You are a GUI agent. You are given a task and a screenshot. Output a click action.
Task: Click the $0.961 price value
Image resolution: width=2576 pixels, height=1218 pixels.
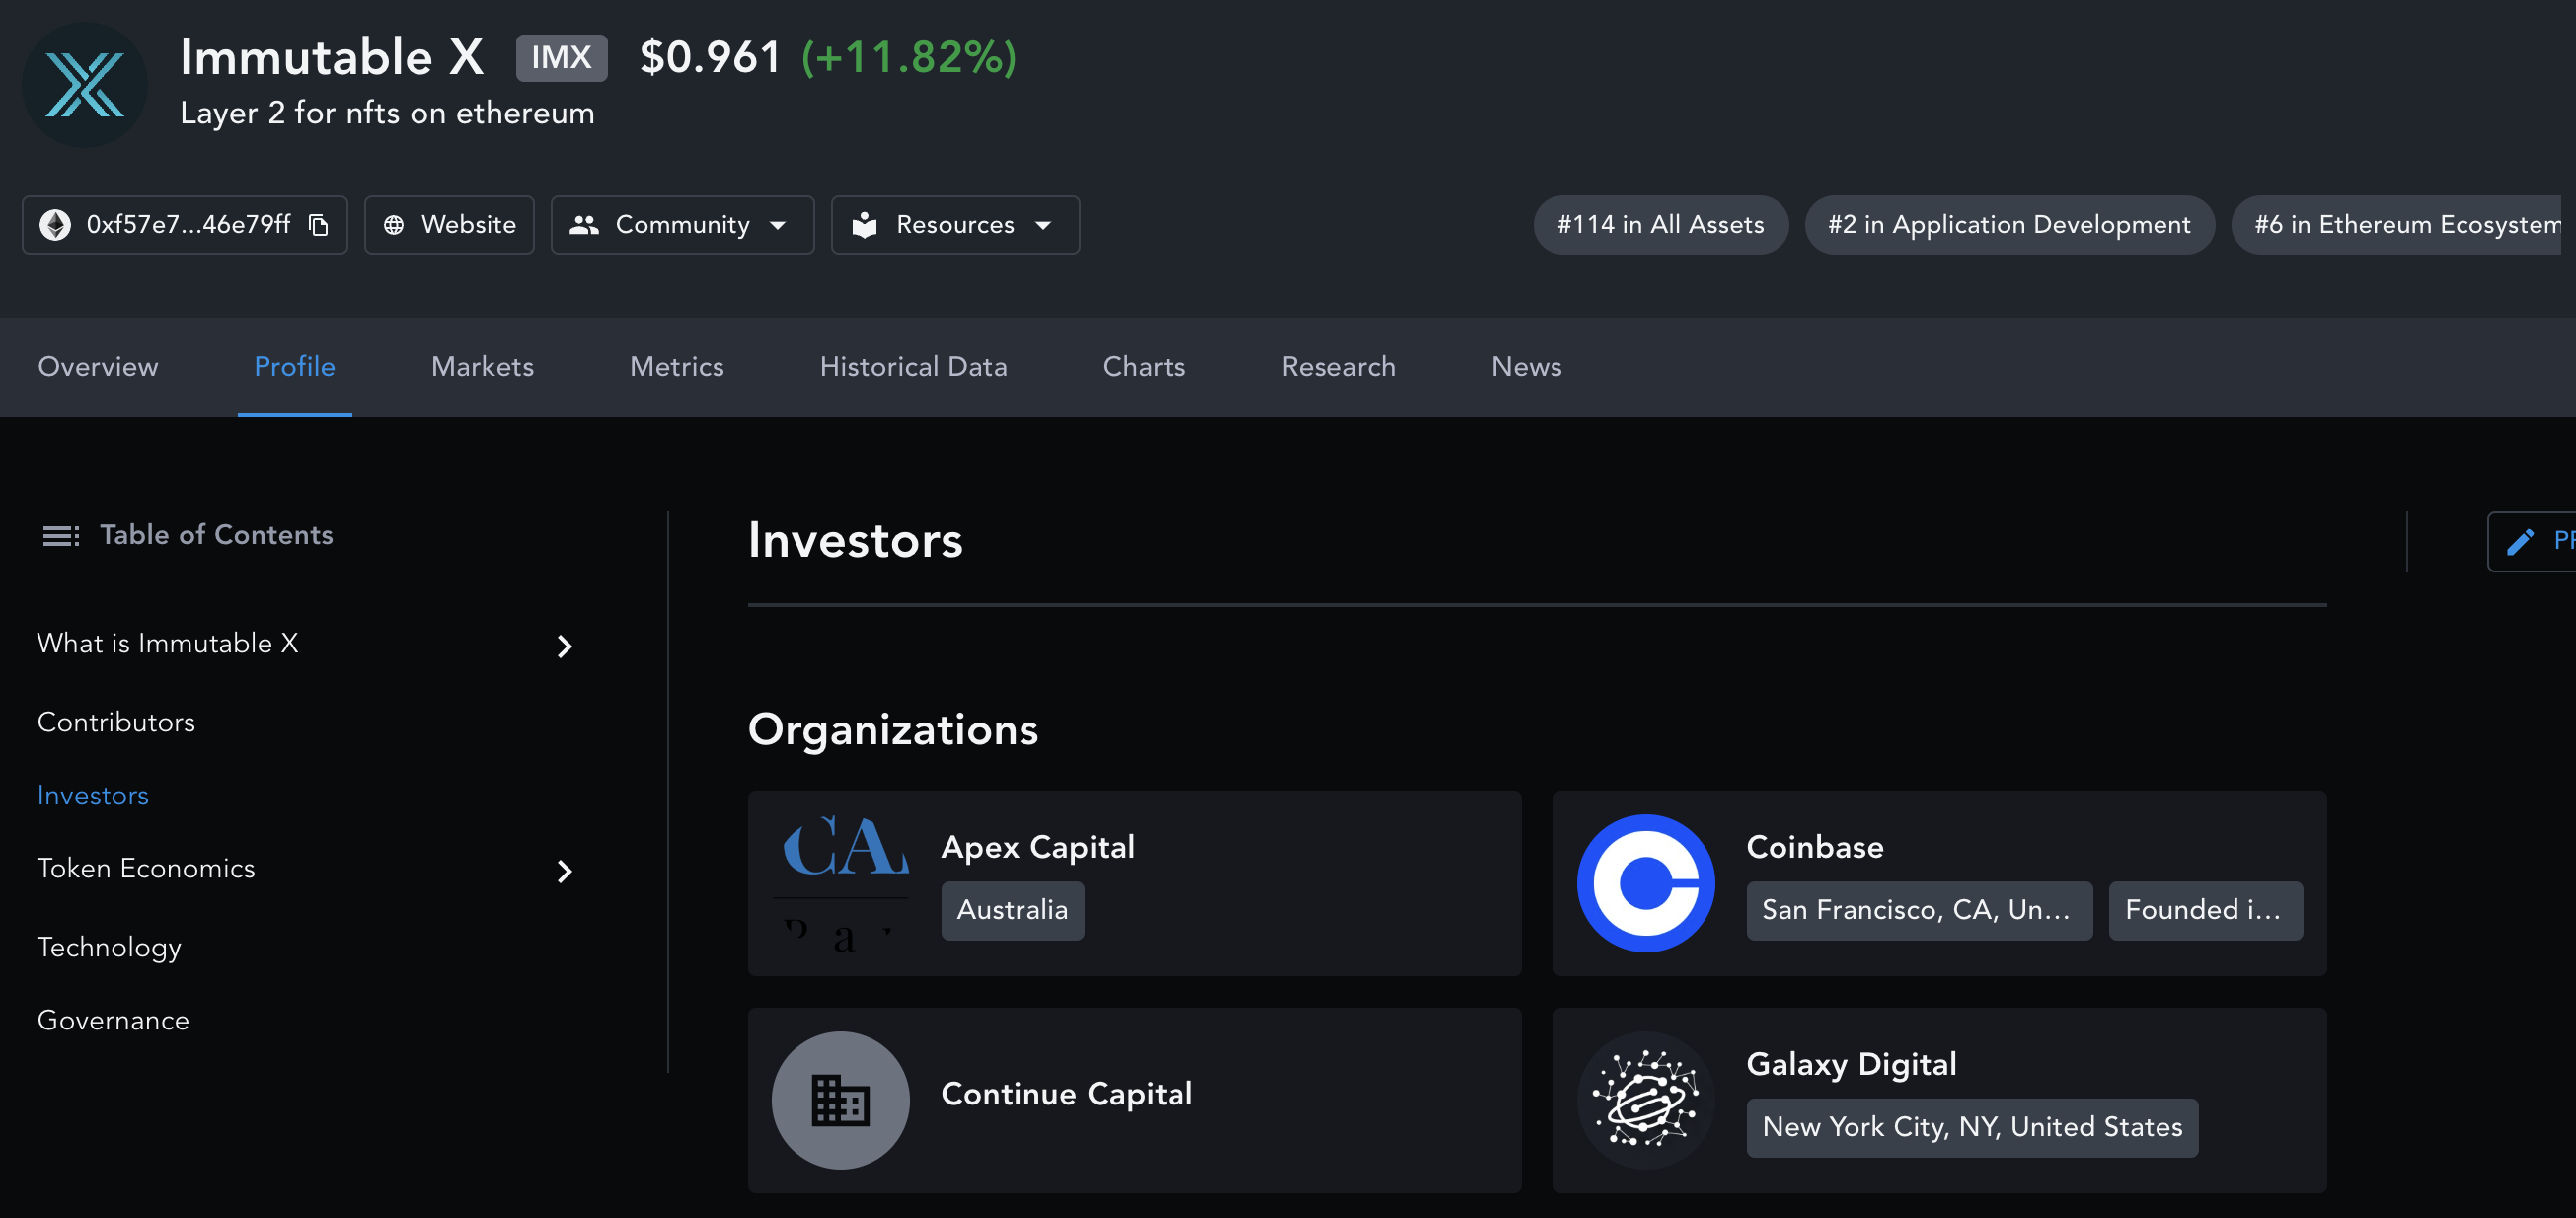pyautogui.click(x=710, y=57)
